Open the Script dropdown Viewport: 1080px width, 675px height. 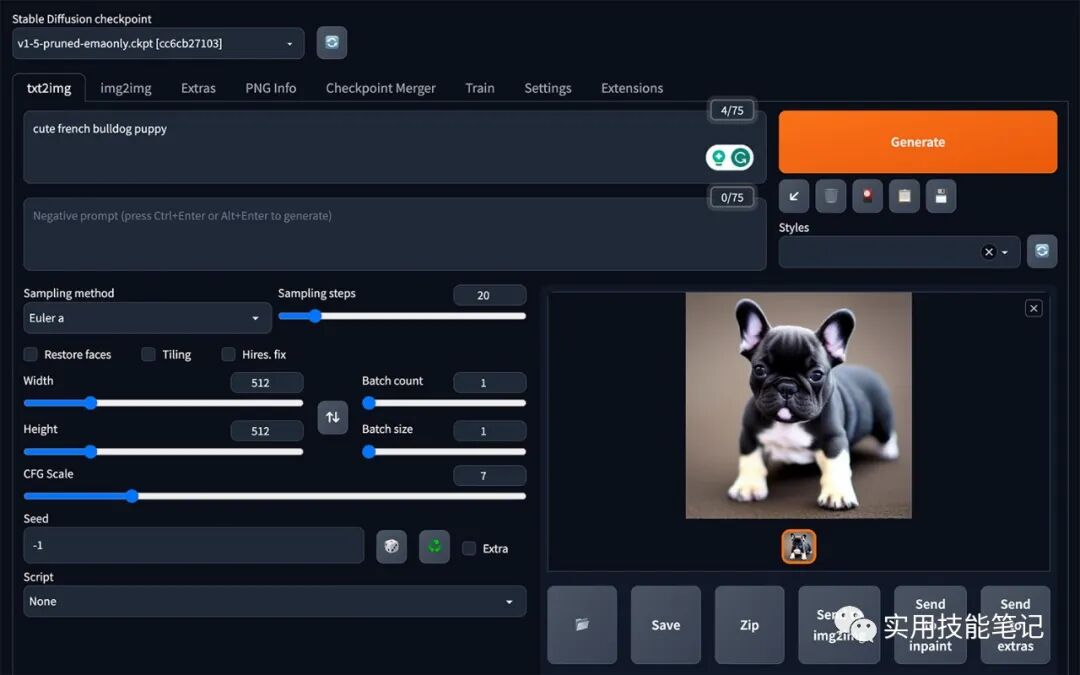275,601
